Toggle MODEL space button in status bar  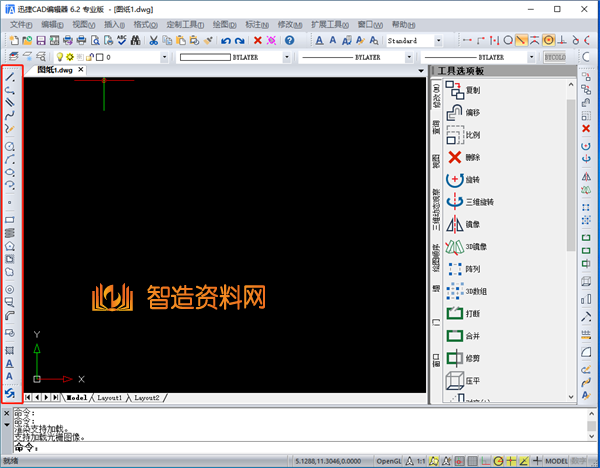click(x=556, y=461)
